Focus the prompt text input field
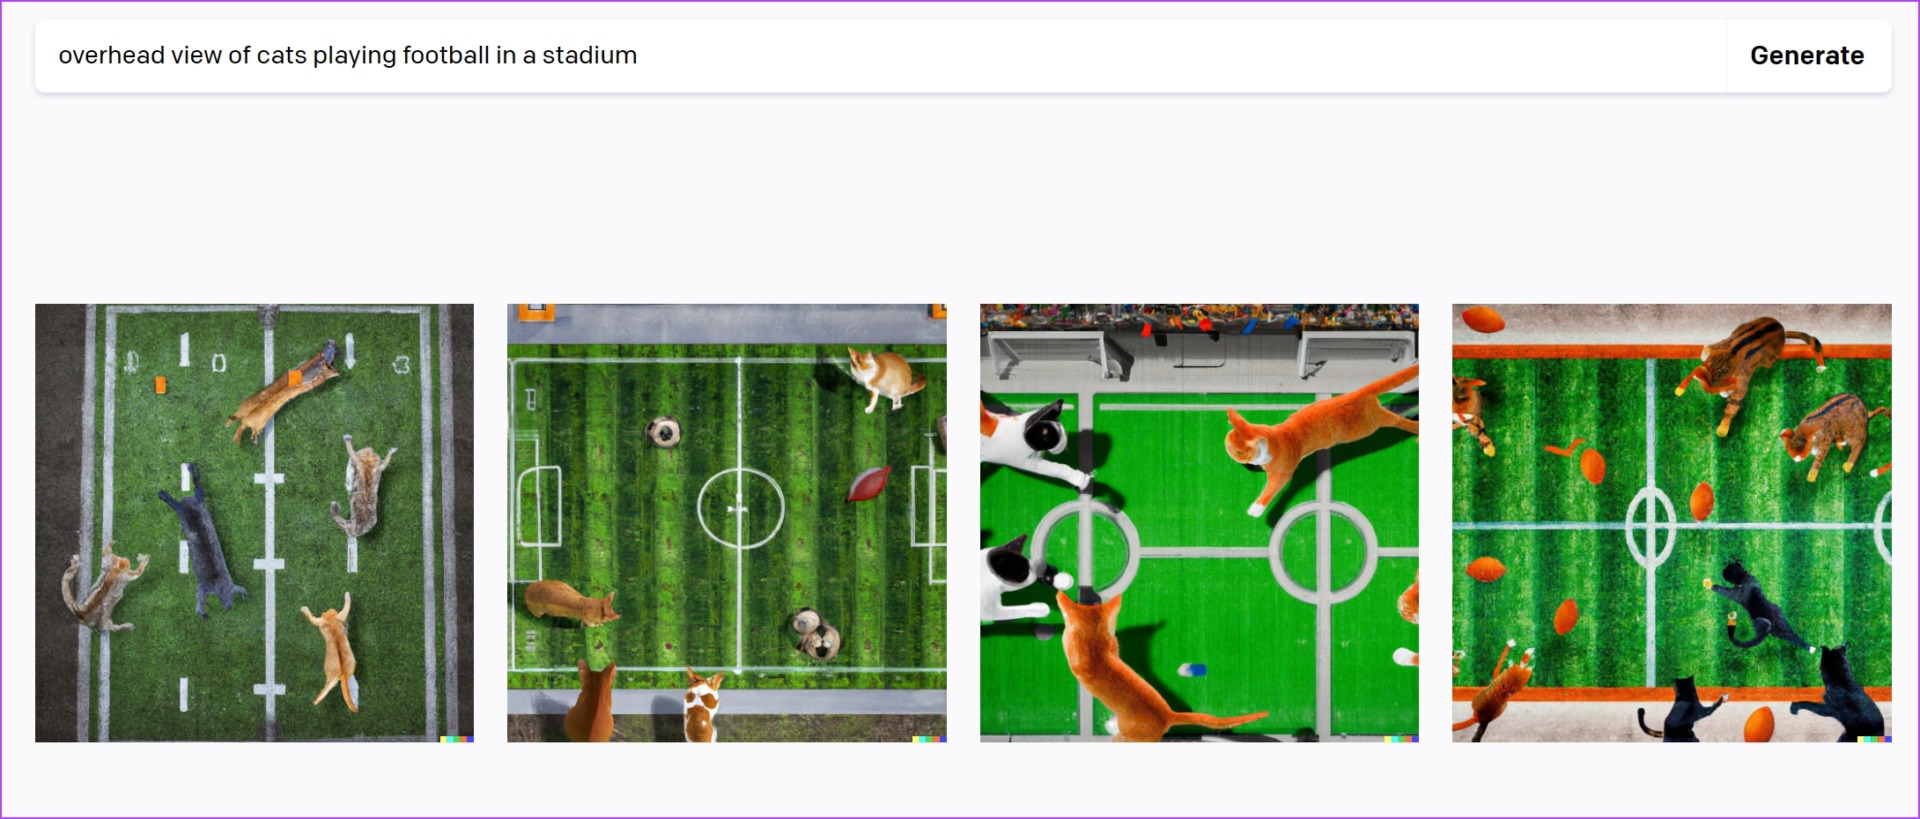Image resolution: width=1920 pixels, height=819 pixels. [x=880, y=56]
